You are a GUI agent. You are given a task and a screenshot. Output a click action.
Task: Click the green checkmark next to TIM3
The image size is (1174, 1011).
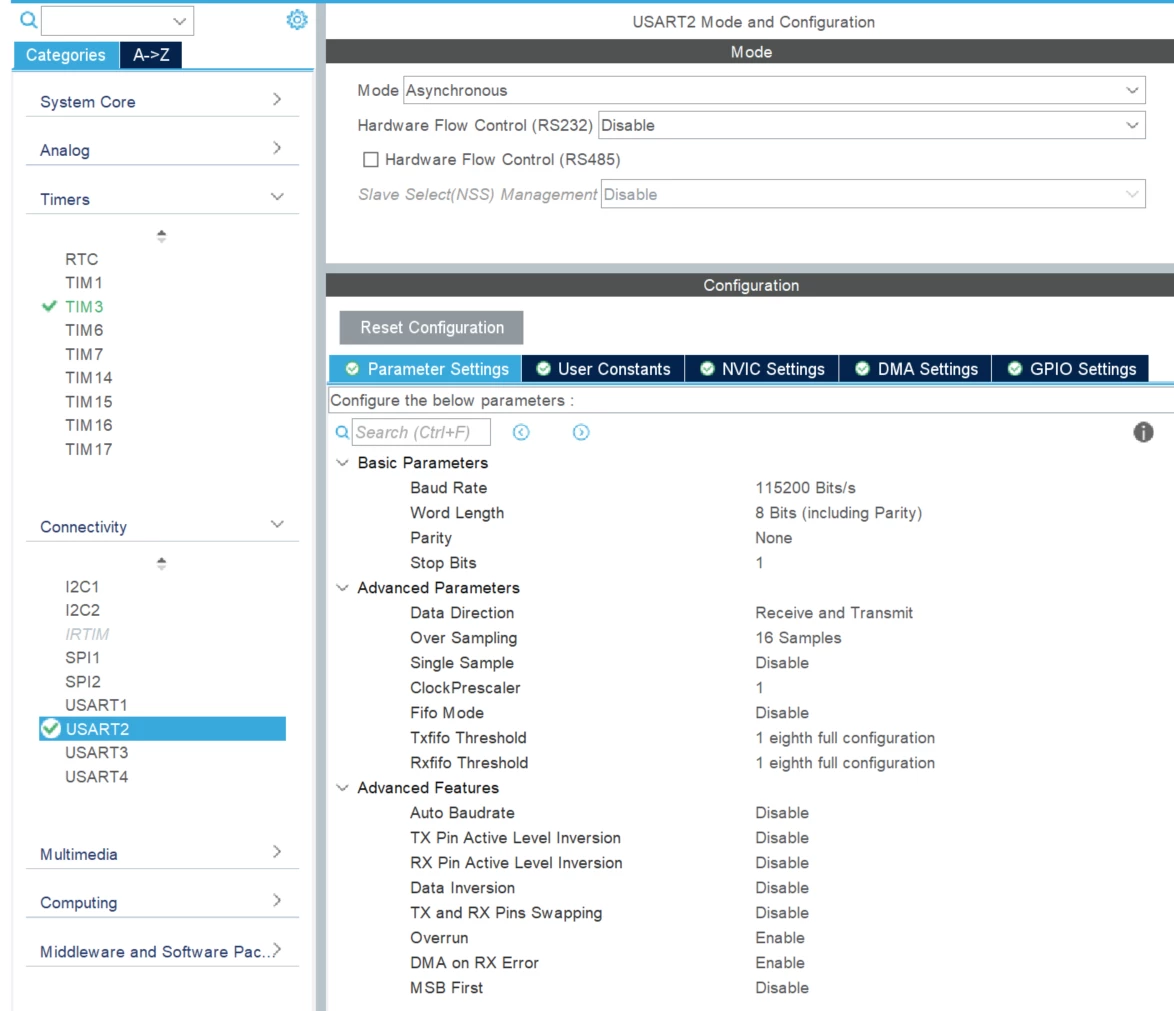pyautogui.click(x=49, y=306)
